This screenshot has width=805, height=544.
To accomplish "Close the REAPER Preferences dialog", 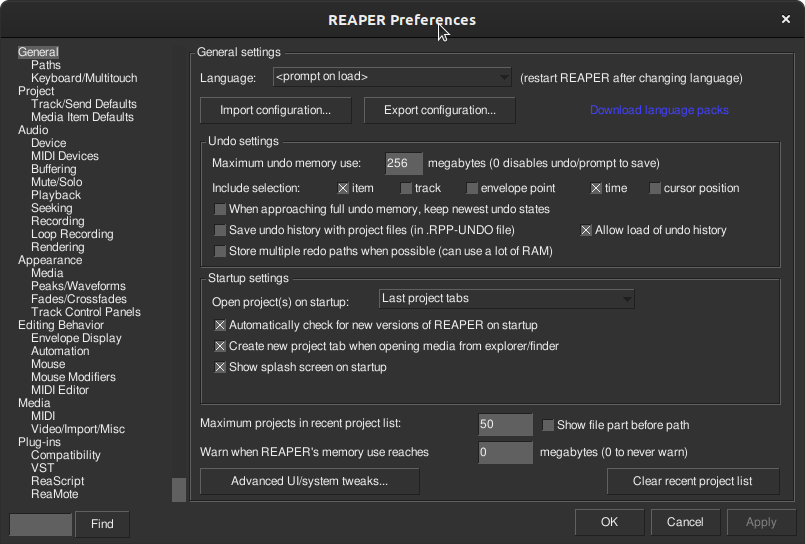I will 785,19.
